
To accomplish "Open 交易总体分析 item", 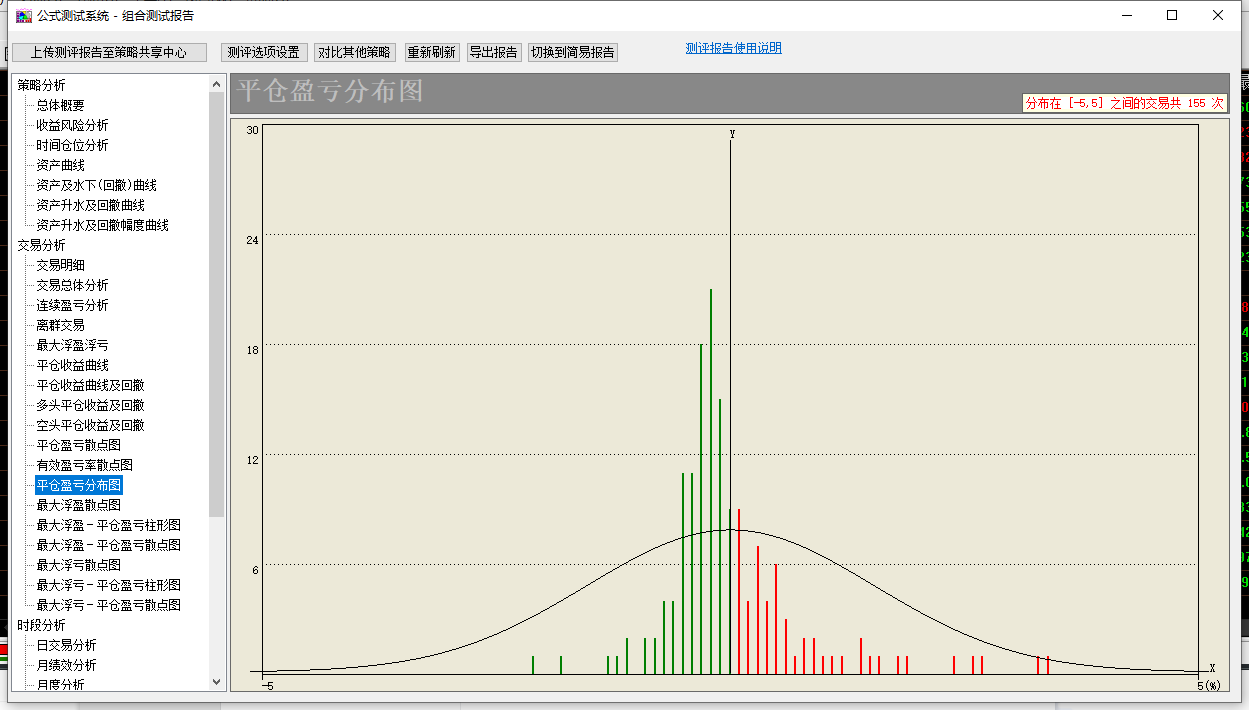I will tap(73, 285).
